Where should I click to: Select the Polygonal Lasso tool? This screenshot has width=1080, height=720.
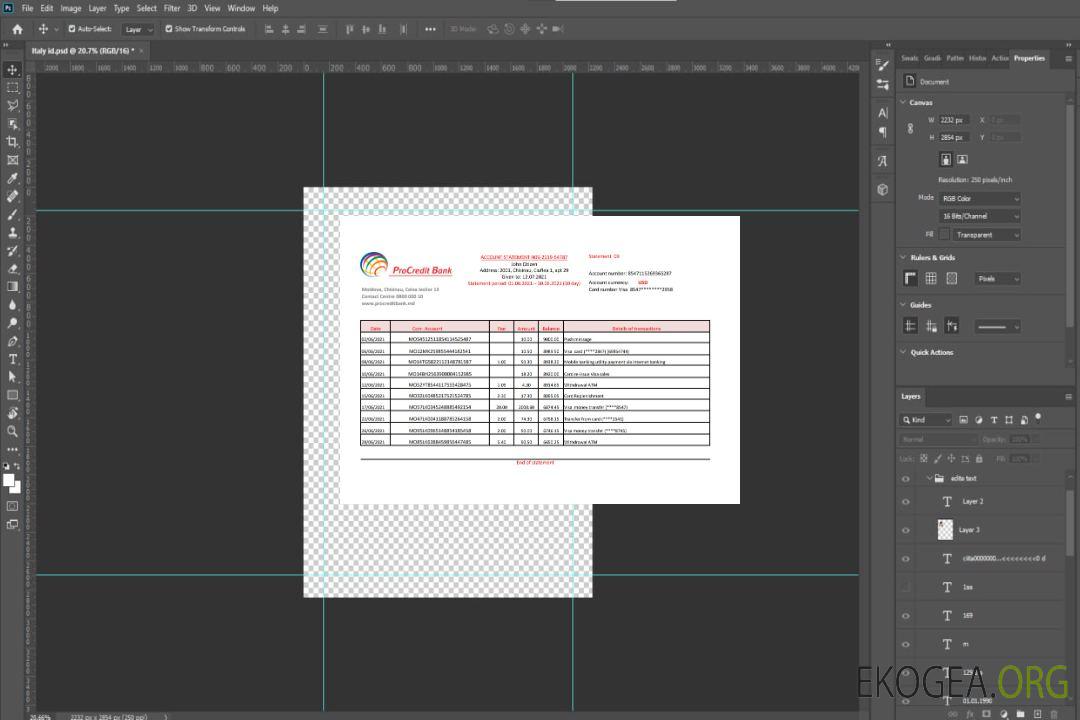12,105
